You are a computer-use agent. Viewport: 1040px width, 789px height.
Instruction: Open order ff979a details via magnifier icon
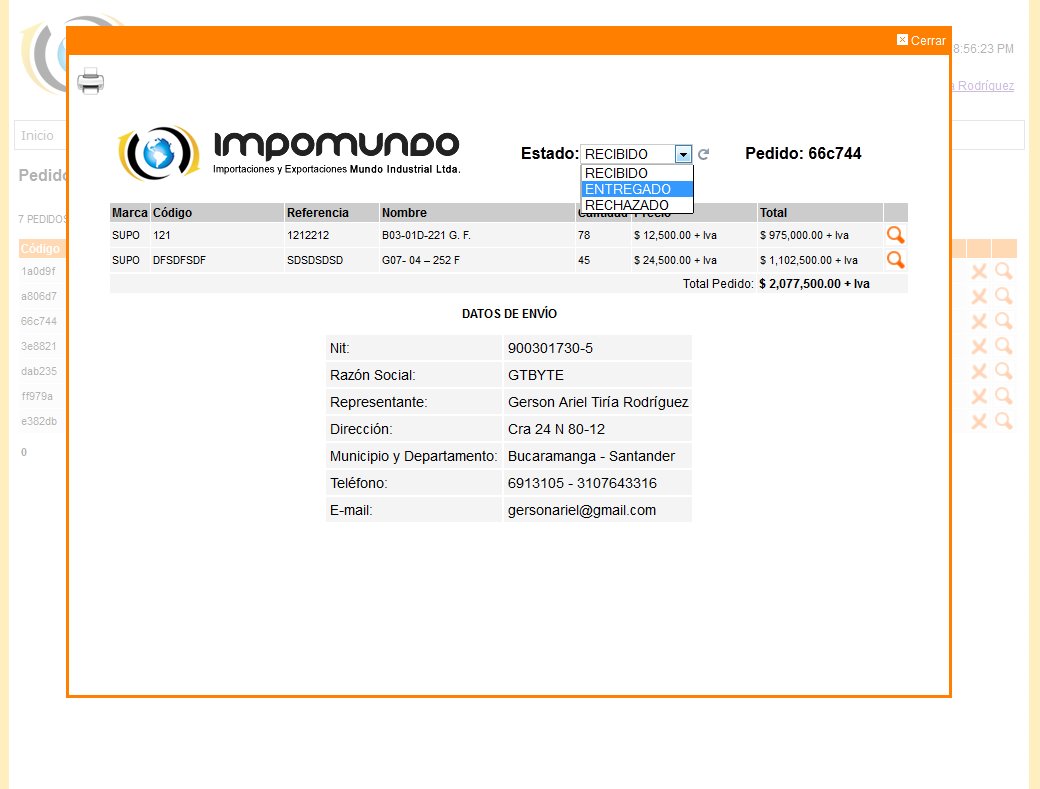[1003, 396]
